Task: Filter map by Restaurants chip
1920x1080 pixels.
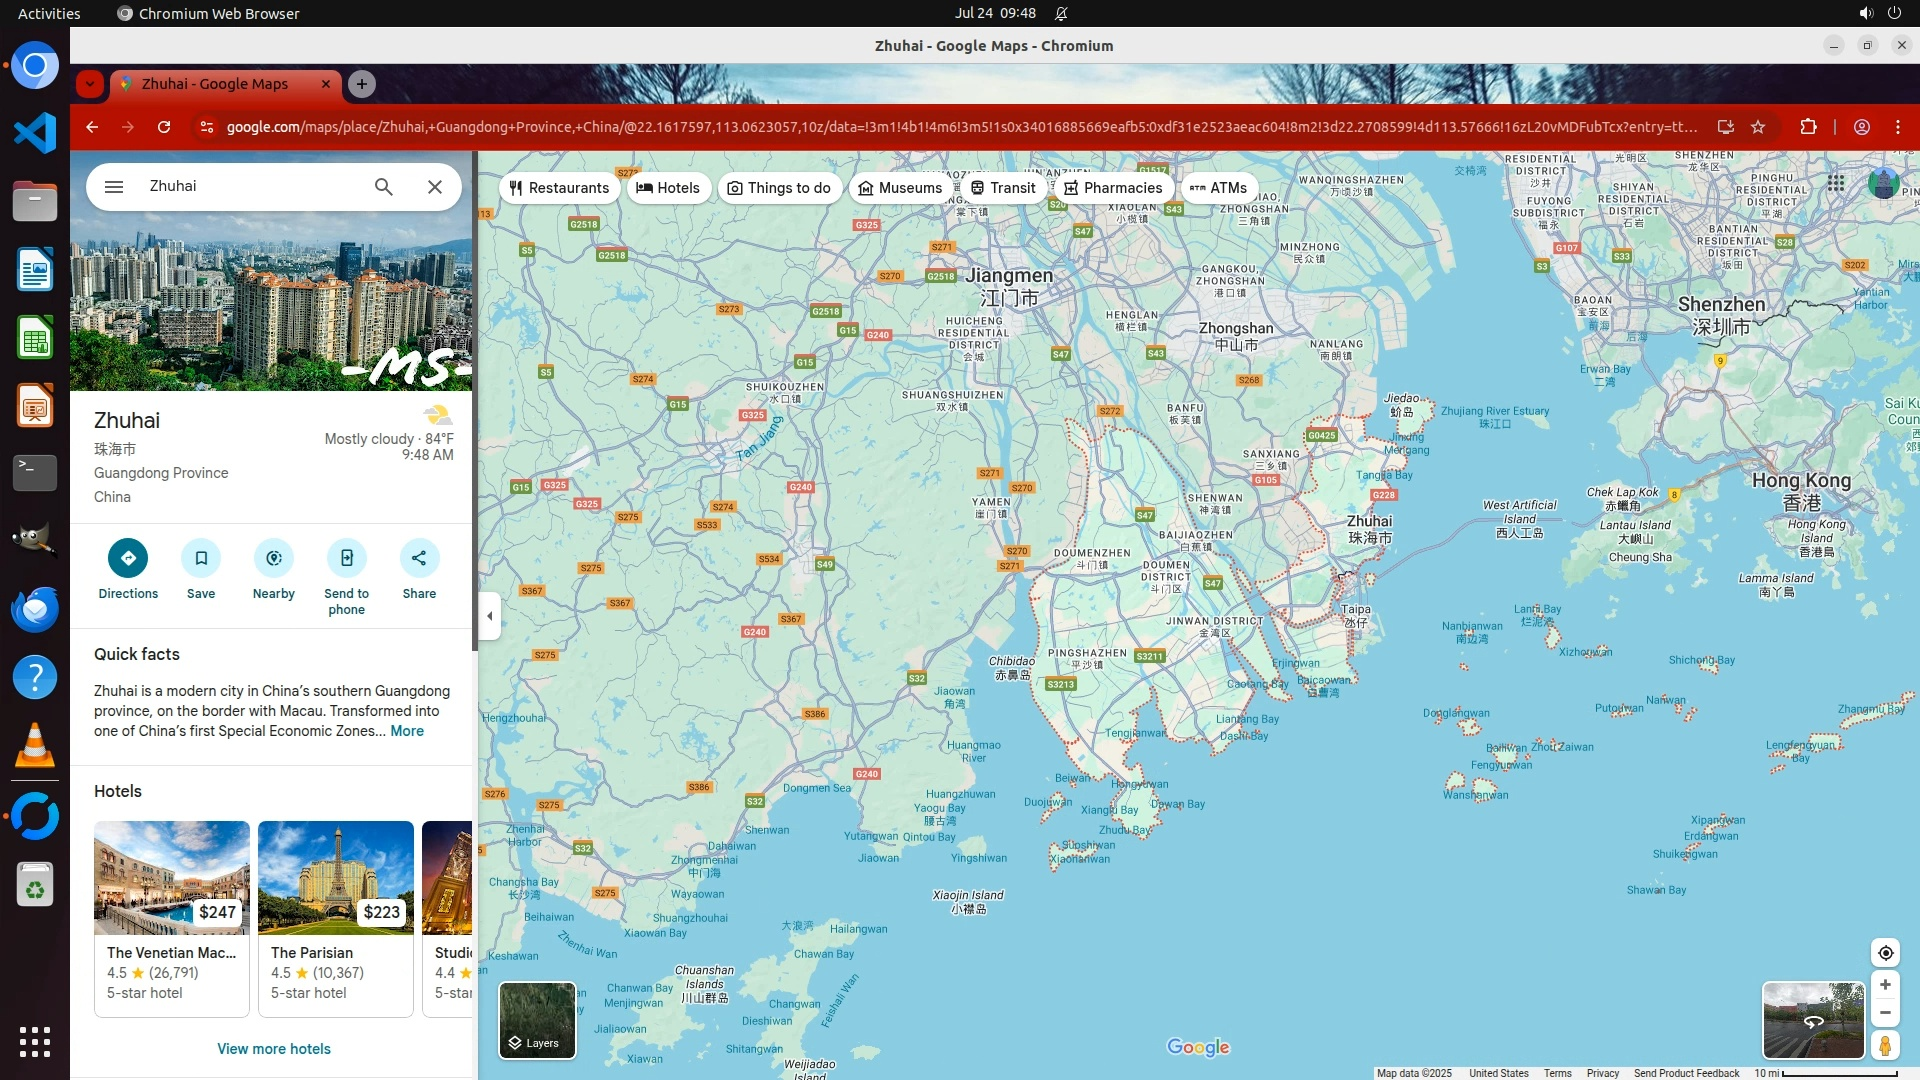Action: [559, 188]
